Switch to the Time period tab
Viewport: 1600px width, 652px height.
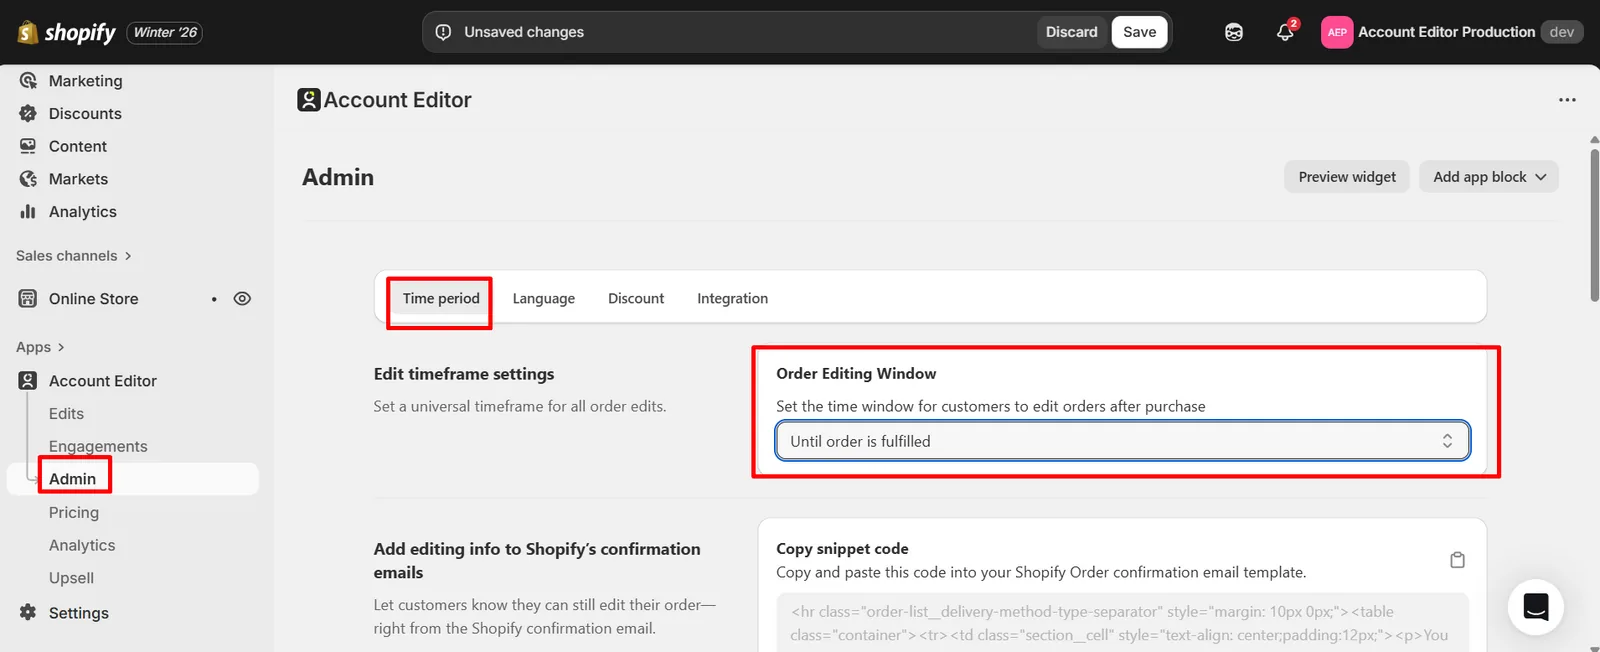click(441, 298)
